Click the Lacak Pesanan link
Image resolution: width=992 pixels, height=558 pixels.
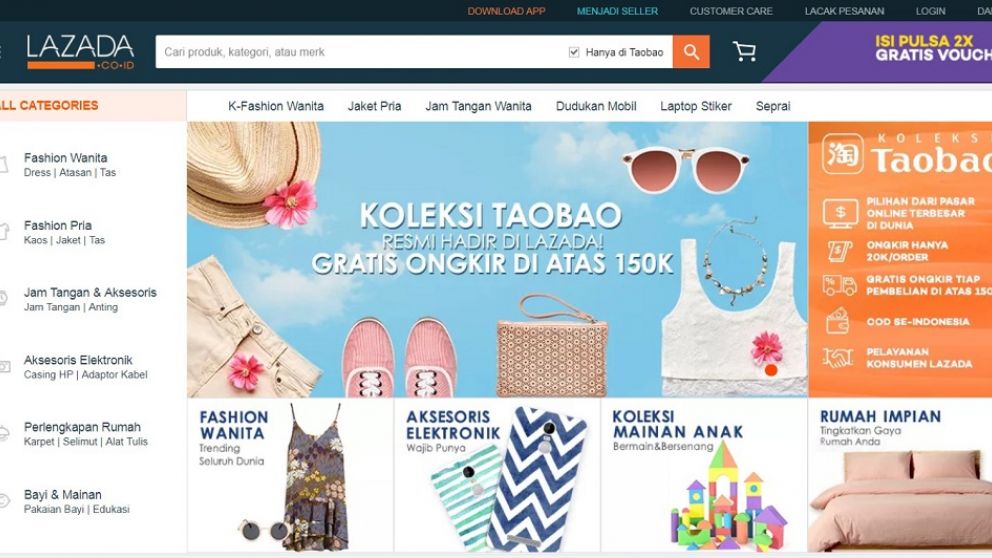(844, 11)
